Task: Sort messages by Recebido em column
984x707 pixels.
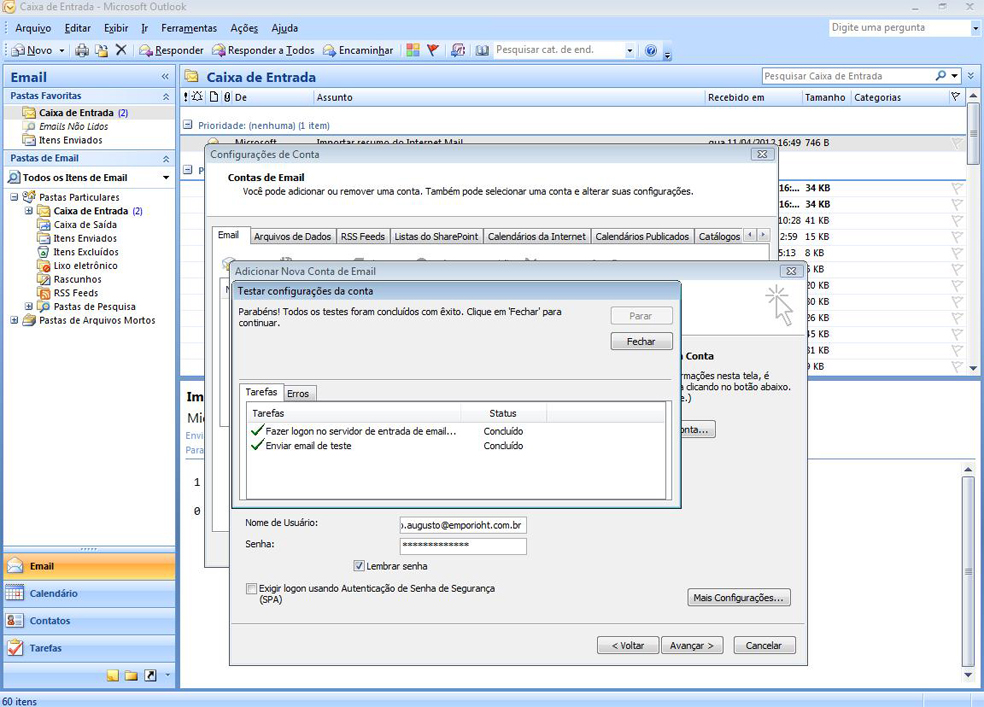Action: [753, 97]
